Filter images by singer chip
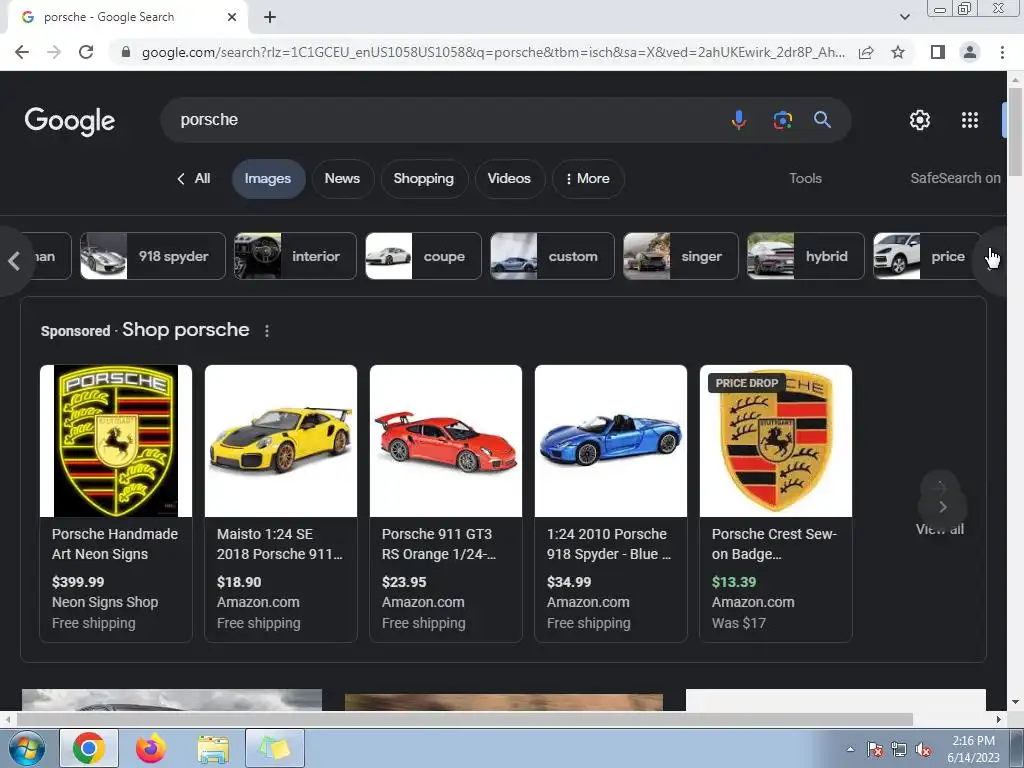1024x768 pixels. (x=680, y=256)
